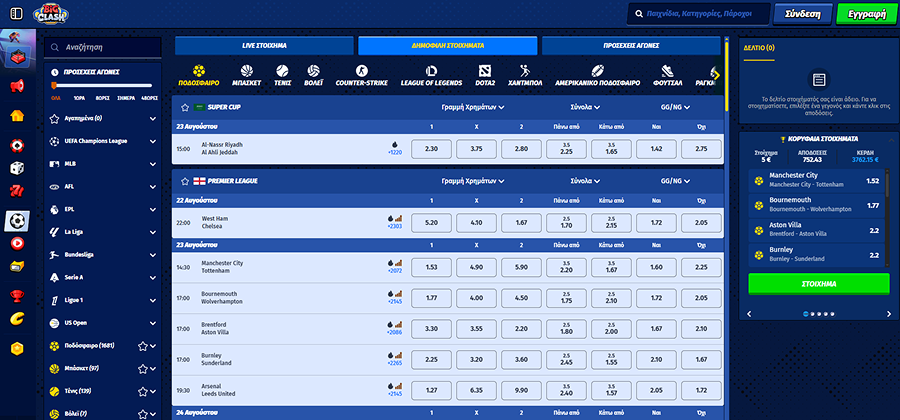Screen dimensions: 900x420
Task: Pick draw odds 4.90 for Manchester City match
Action: click(x=477, y=267)
